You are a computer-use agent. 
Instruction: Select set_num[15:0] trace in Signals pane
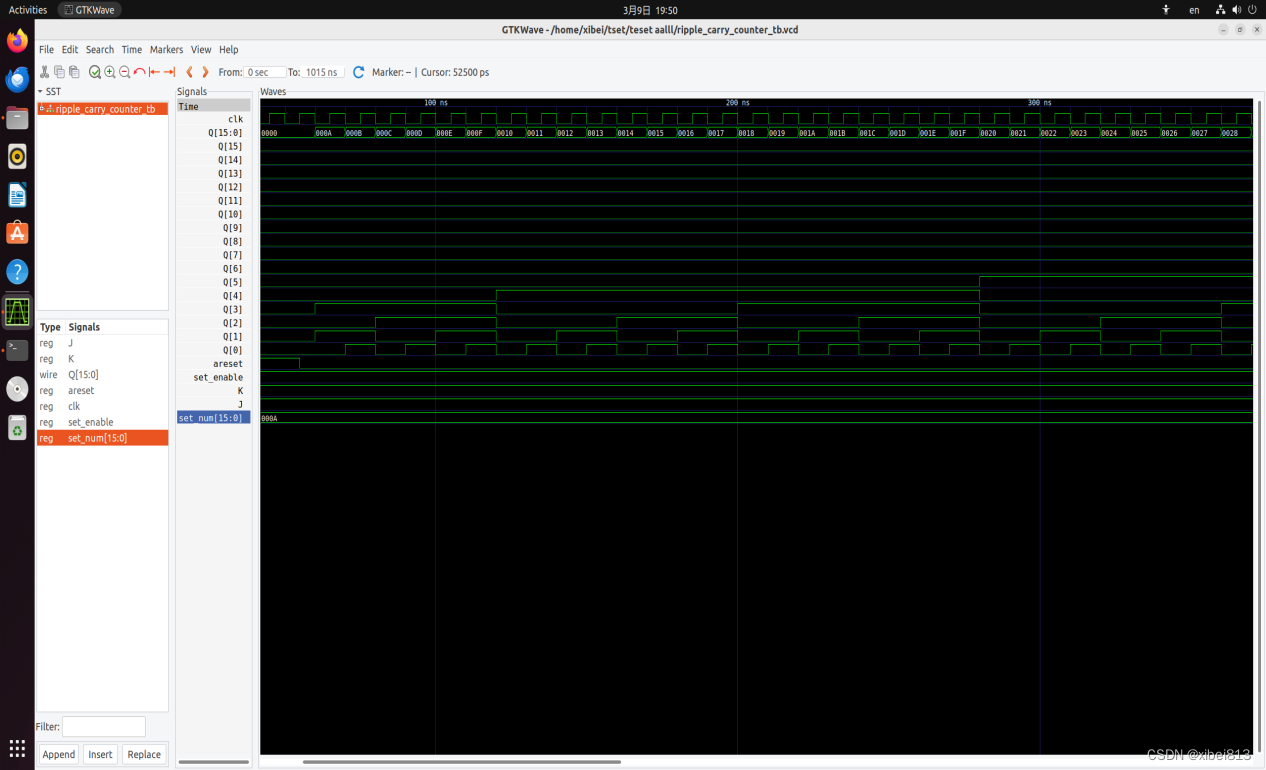pos(214,418)
